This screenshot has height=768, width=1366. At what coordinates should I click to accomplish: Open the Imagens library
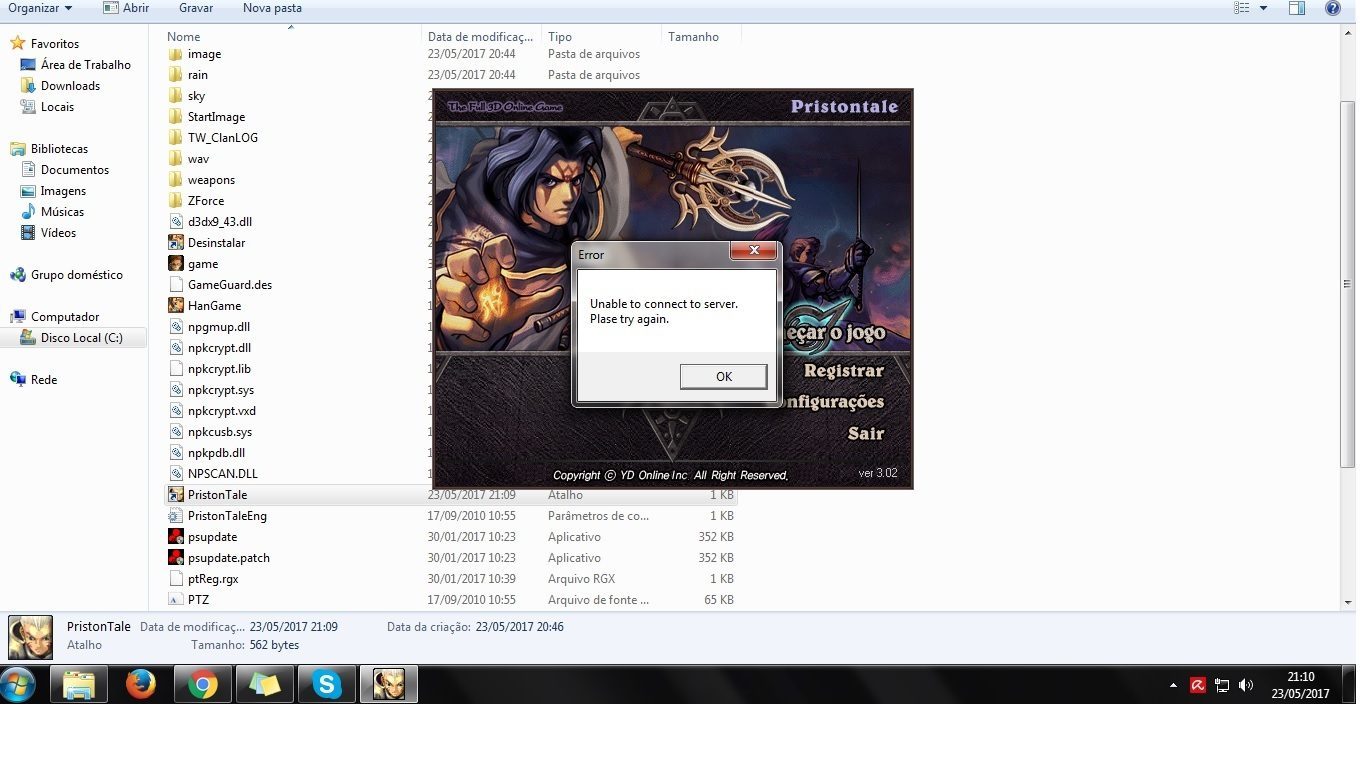(63, 191)
